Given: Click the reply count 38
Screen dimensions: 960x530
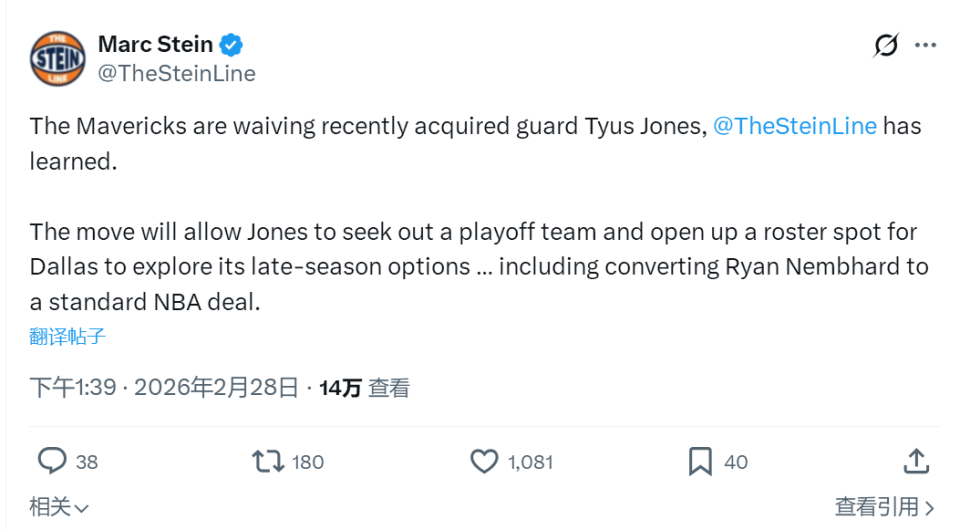Looking at the screenshot, I should tap(87, 462).
